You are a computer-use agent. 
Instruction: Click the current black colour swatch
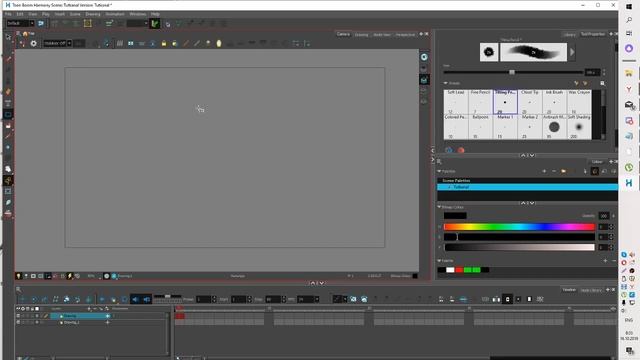pos(455,216)
